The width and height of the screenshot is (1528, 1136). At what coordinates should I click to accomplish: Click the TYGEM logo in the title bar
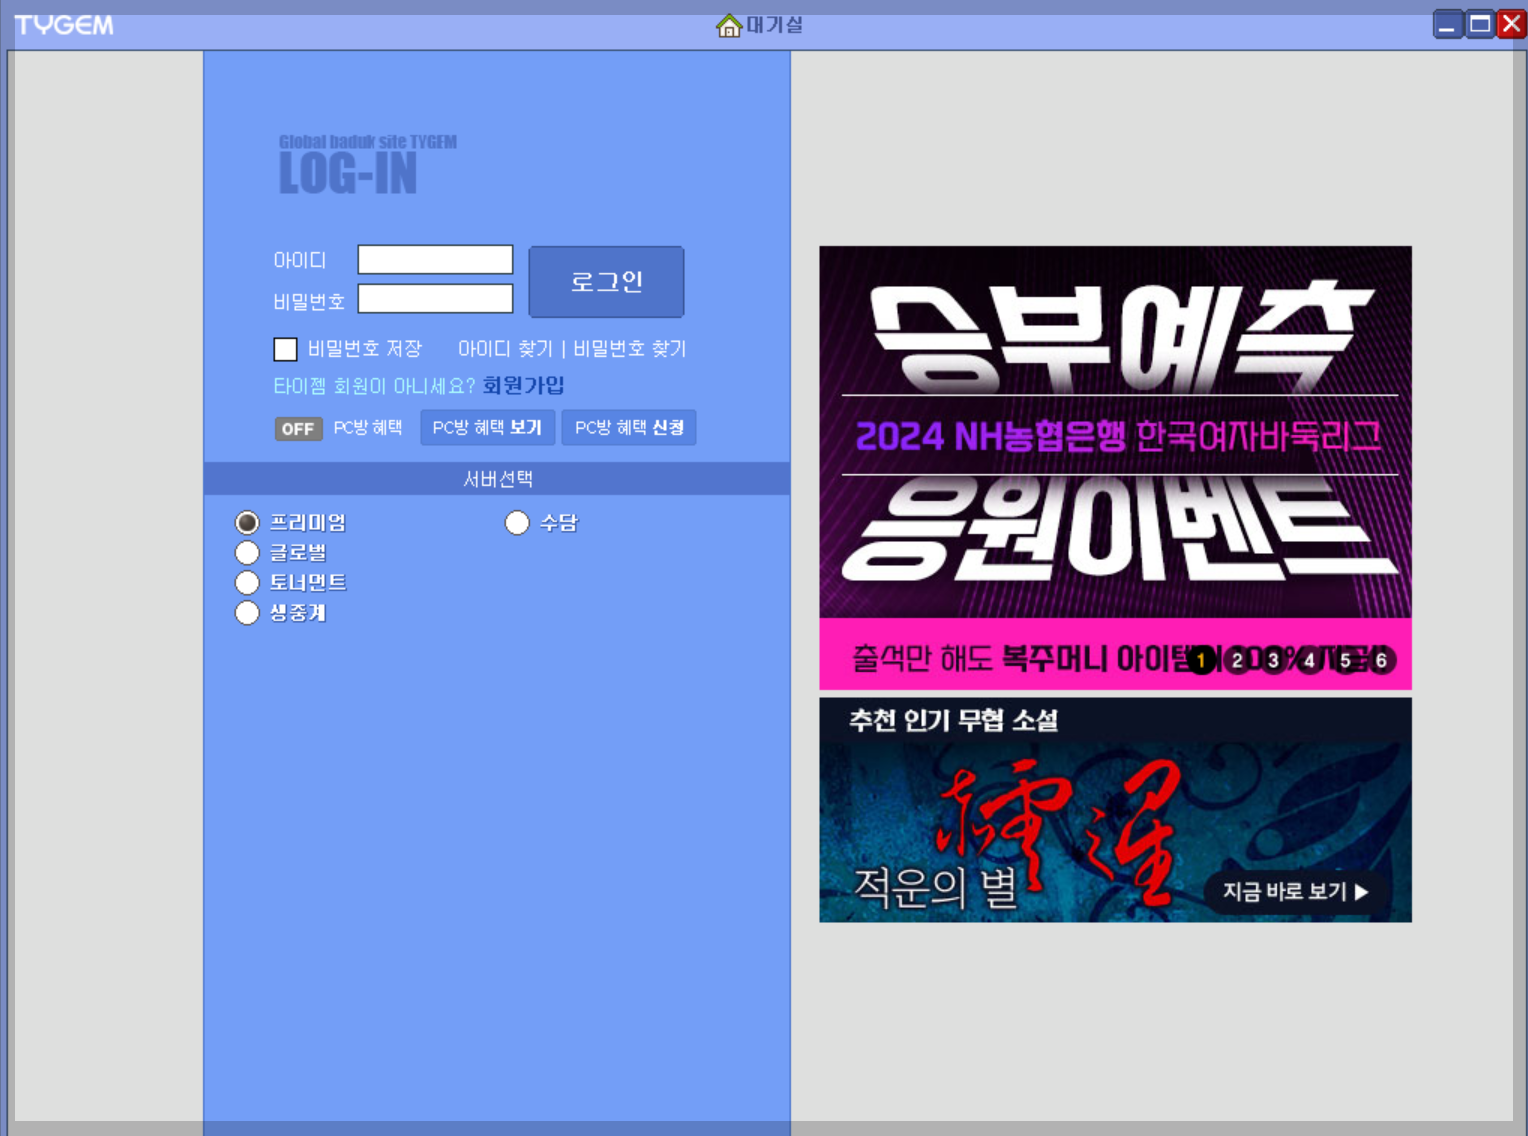(64, 25)
